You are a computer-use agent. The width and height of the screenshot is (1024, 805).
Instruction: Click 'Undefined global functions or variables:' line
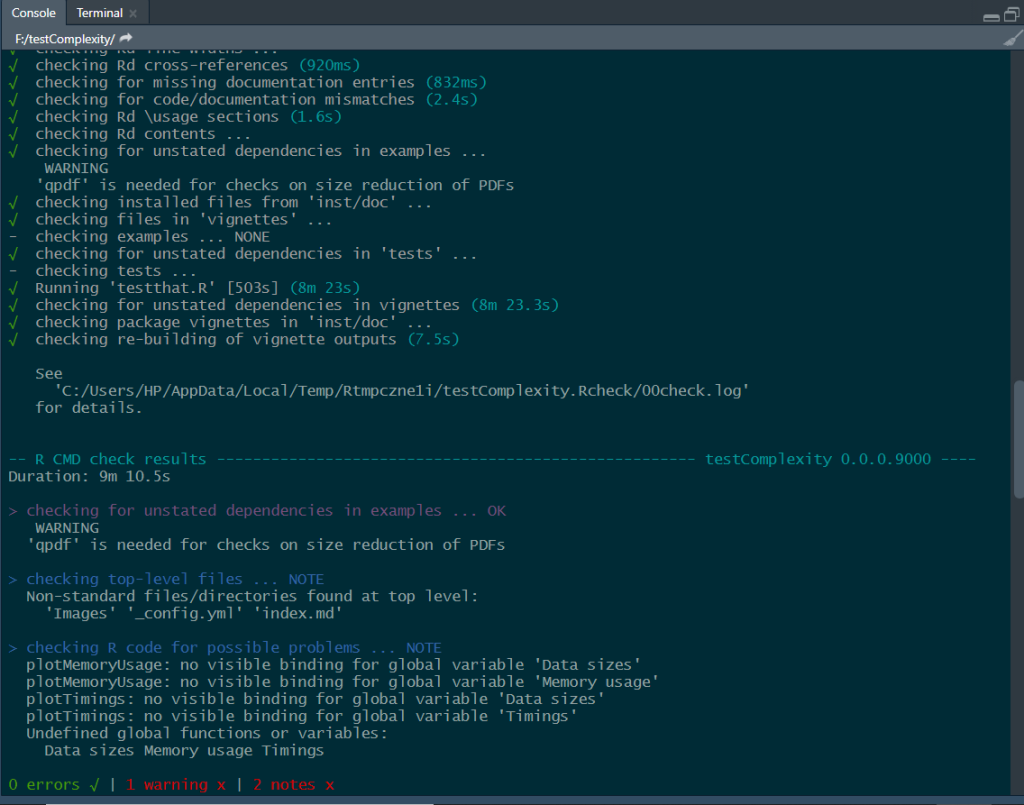coord(206,733)
